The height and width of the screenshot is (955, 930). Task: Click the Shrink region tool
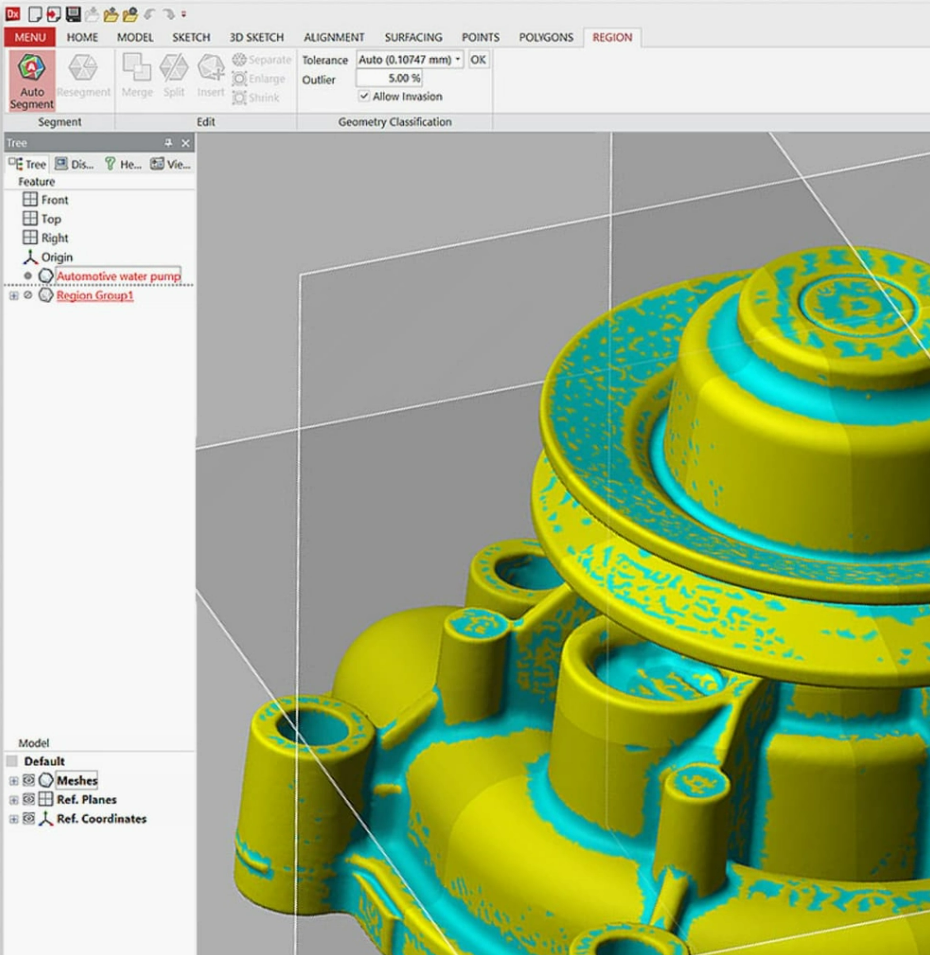256,98
